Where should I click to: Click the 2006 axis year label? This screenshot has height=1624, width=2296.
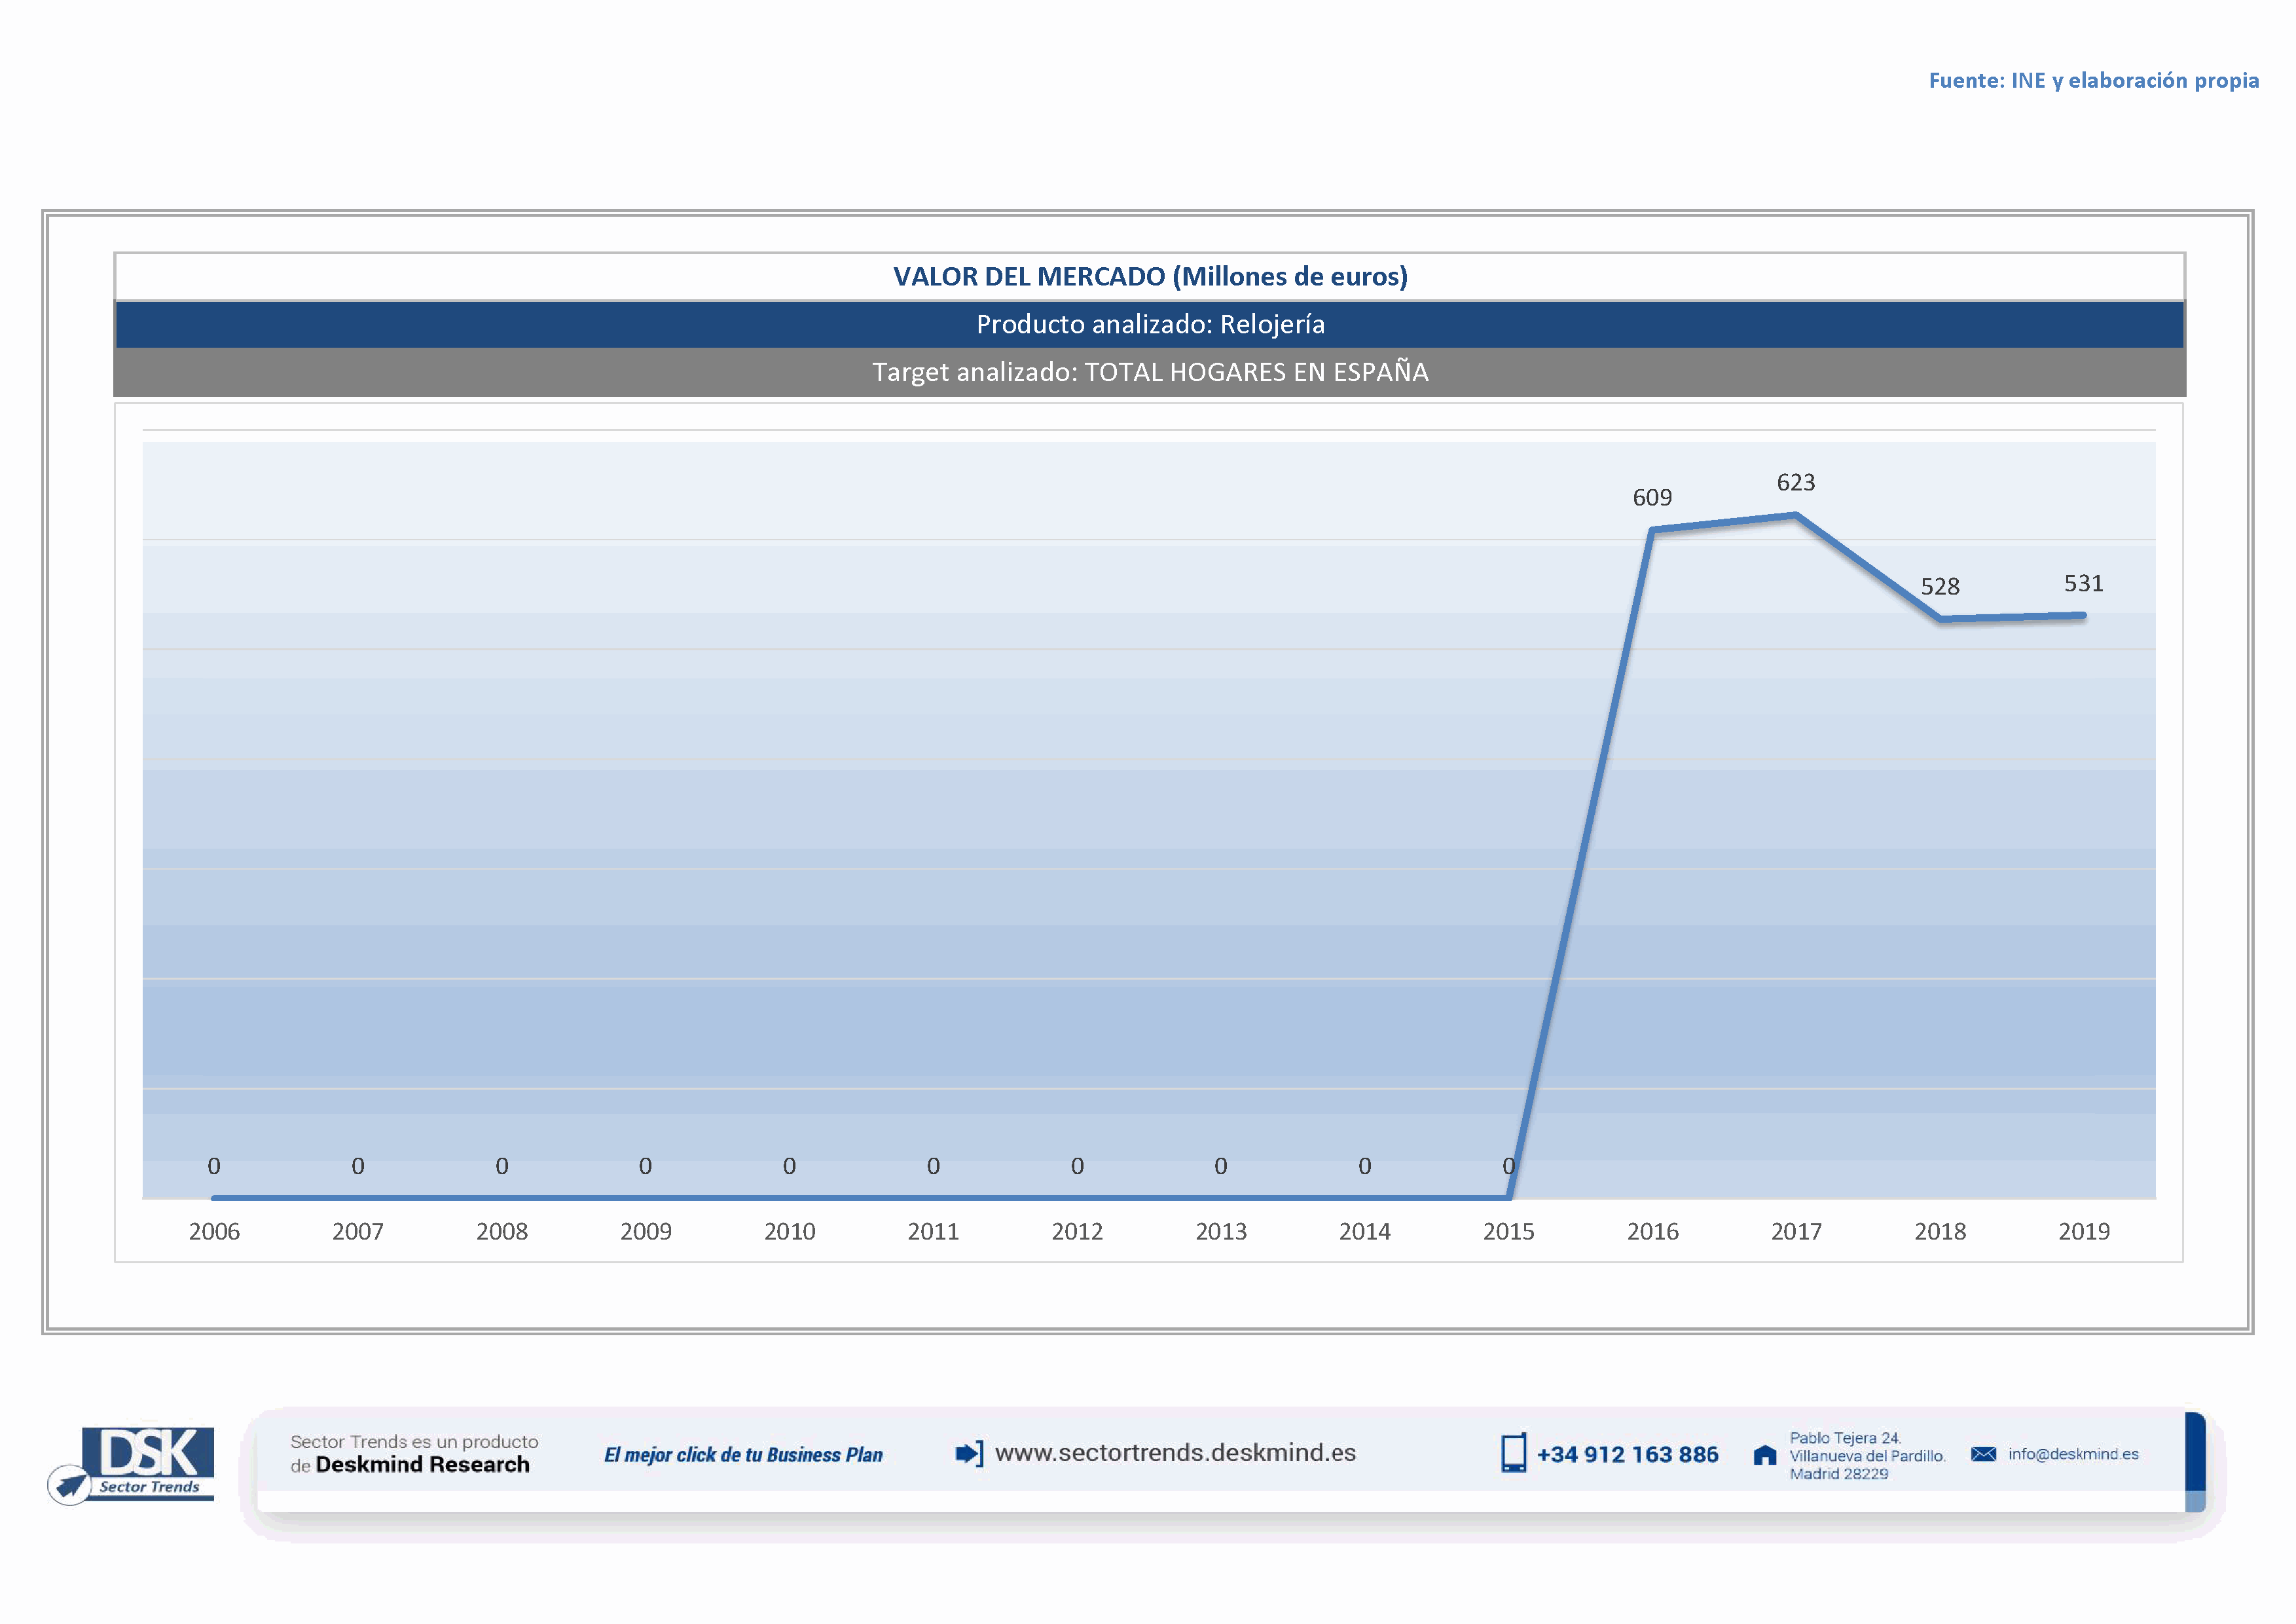(x=214, y=1232)
